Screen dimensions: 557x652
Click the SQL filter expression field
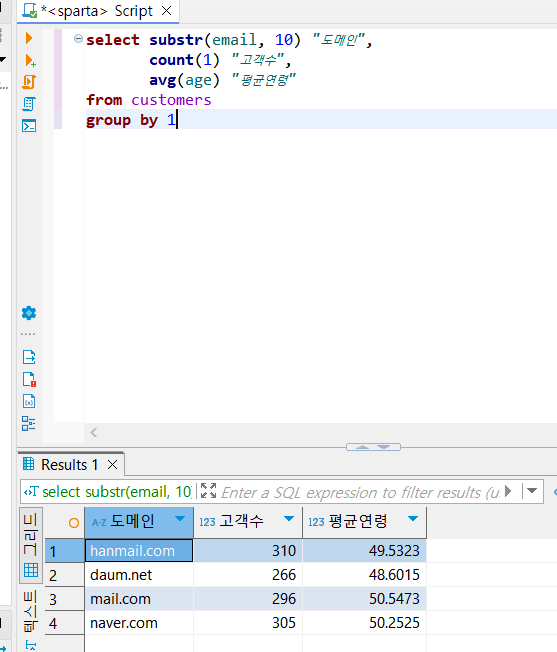[360, 492]
